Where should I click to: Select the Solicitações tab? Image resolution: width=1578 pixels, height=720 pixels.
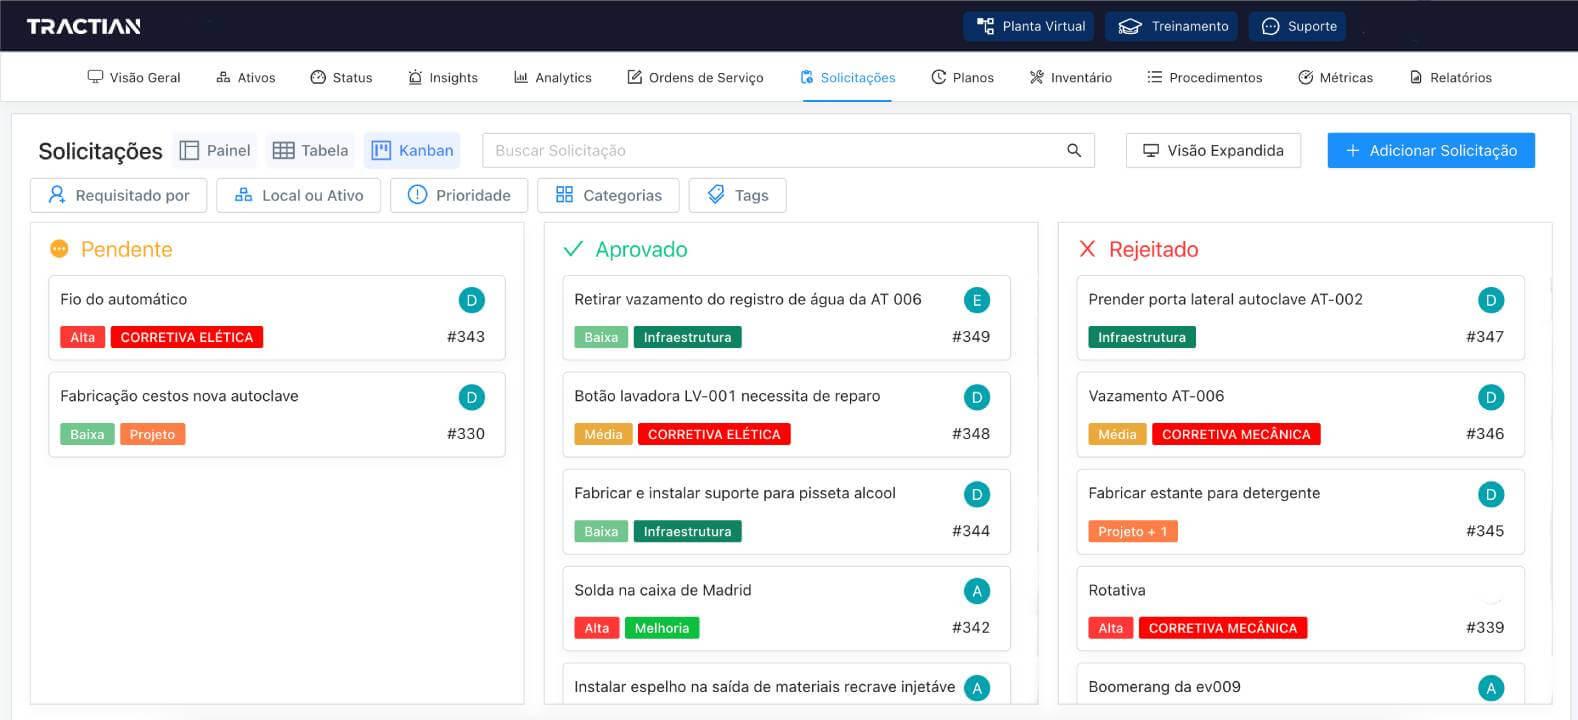click(x=848, y=77)
